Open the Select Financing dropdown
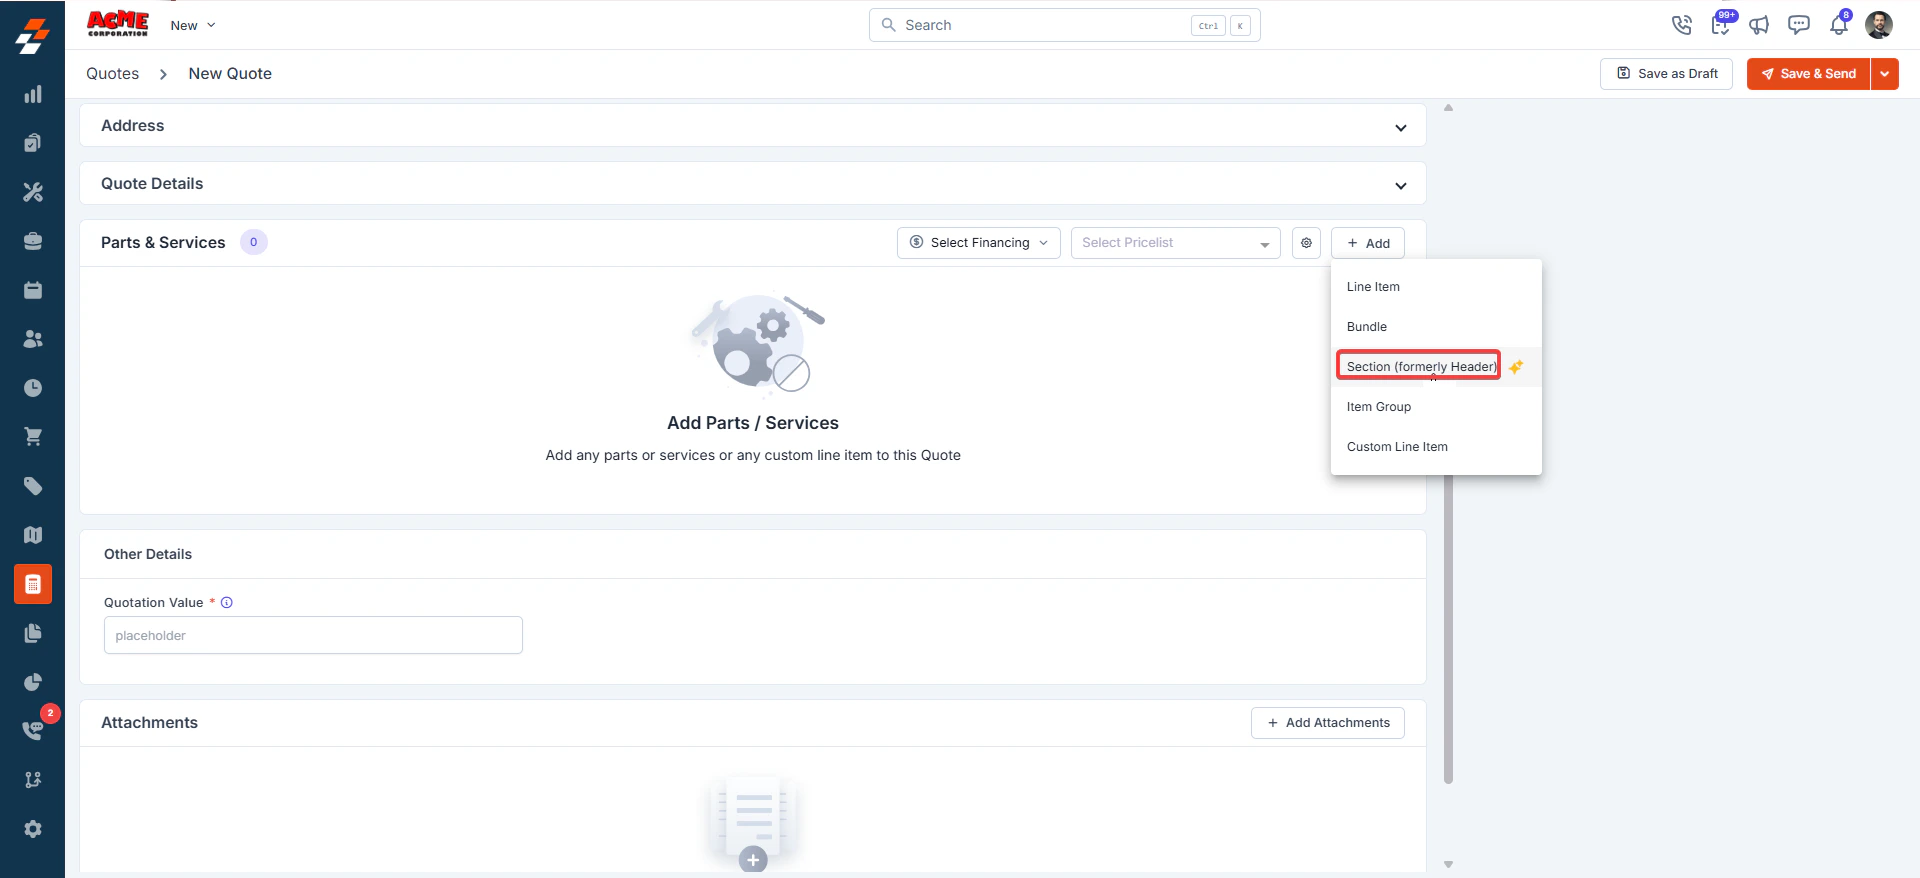 point(979,243)
